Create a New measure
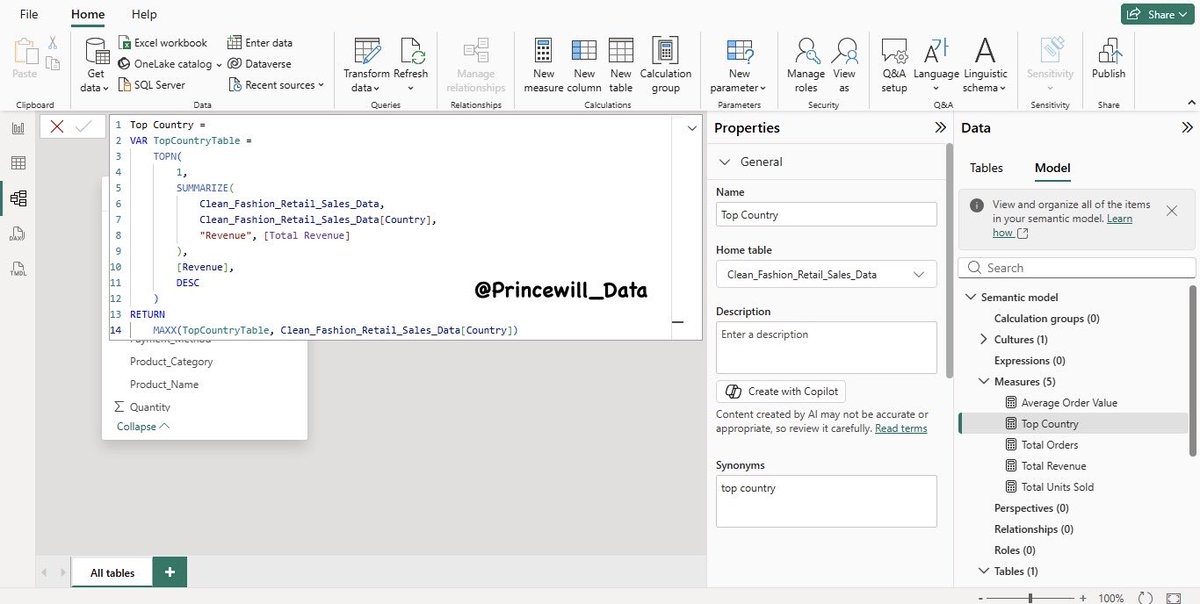Screen dimensions: 1200x604 [544, 65]
